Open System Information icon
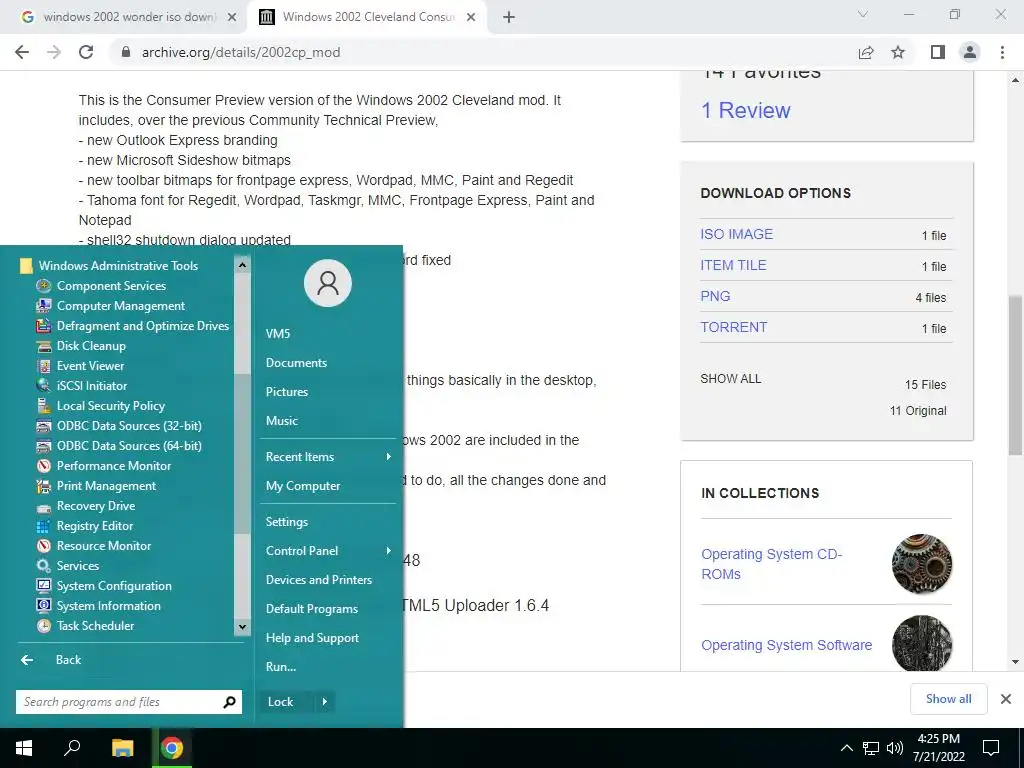 44,606
